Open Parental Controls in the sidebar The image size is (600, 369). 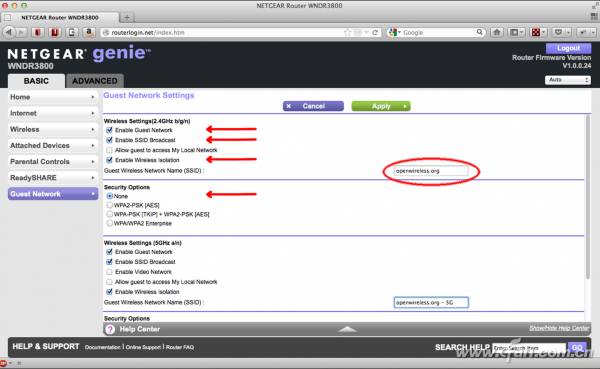pyautogui.click(x=52, y=162)
